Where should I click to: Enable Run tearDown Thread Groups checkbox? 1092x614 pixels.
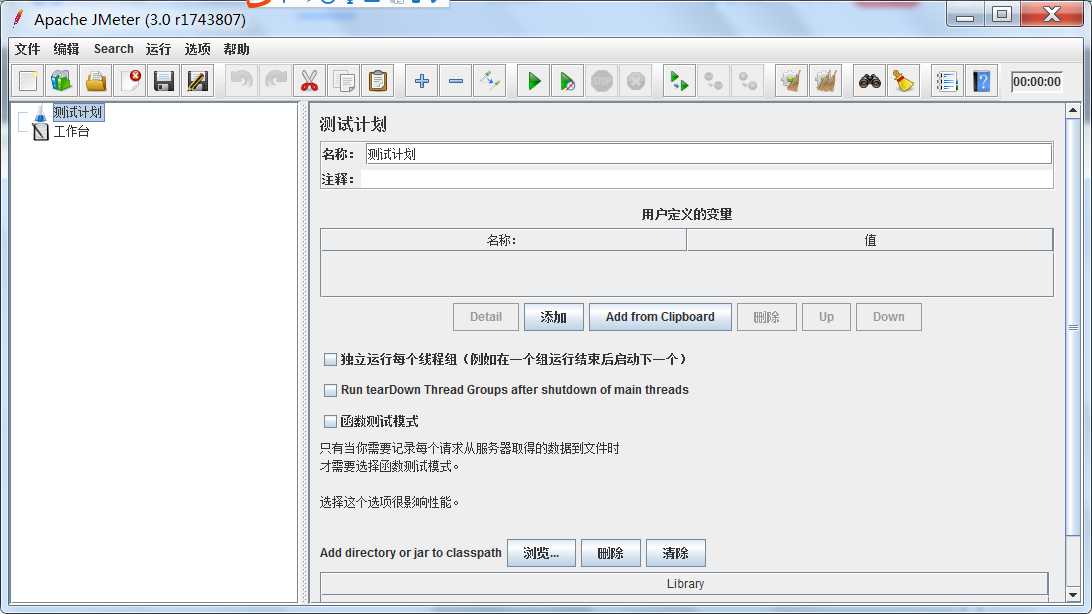[x=330, y=391]
